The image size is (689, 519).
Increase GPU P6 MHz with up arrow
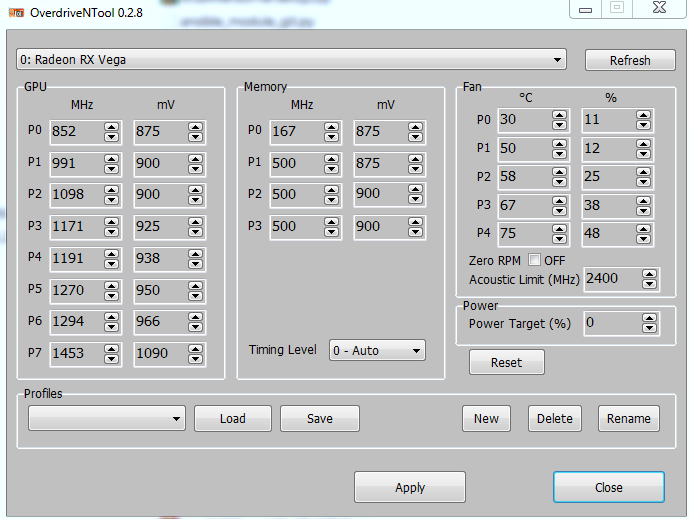pos(111,317)
